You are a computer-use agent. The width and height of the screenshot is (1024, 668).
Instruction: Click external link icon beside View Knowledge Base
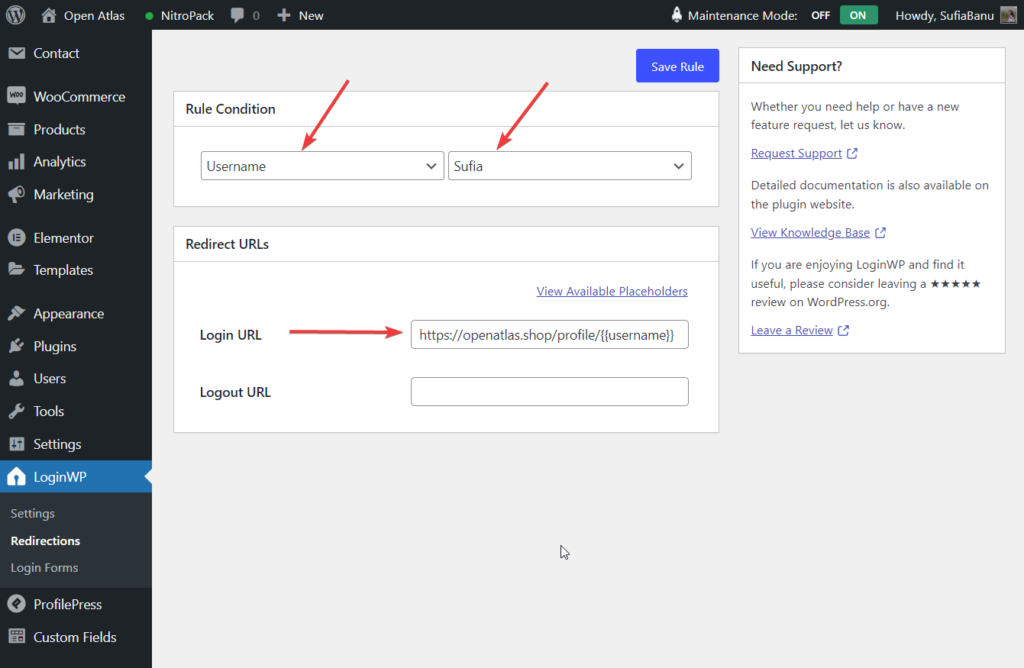pos(880,232)
